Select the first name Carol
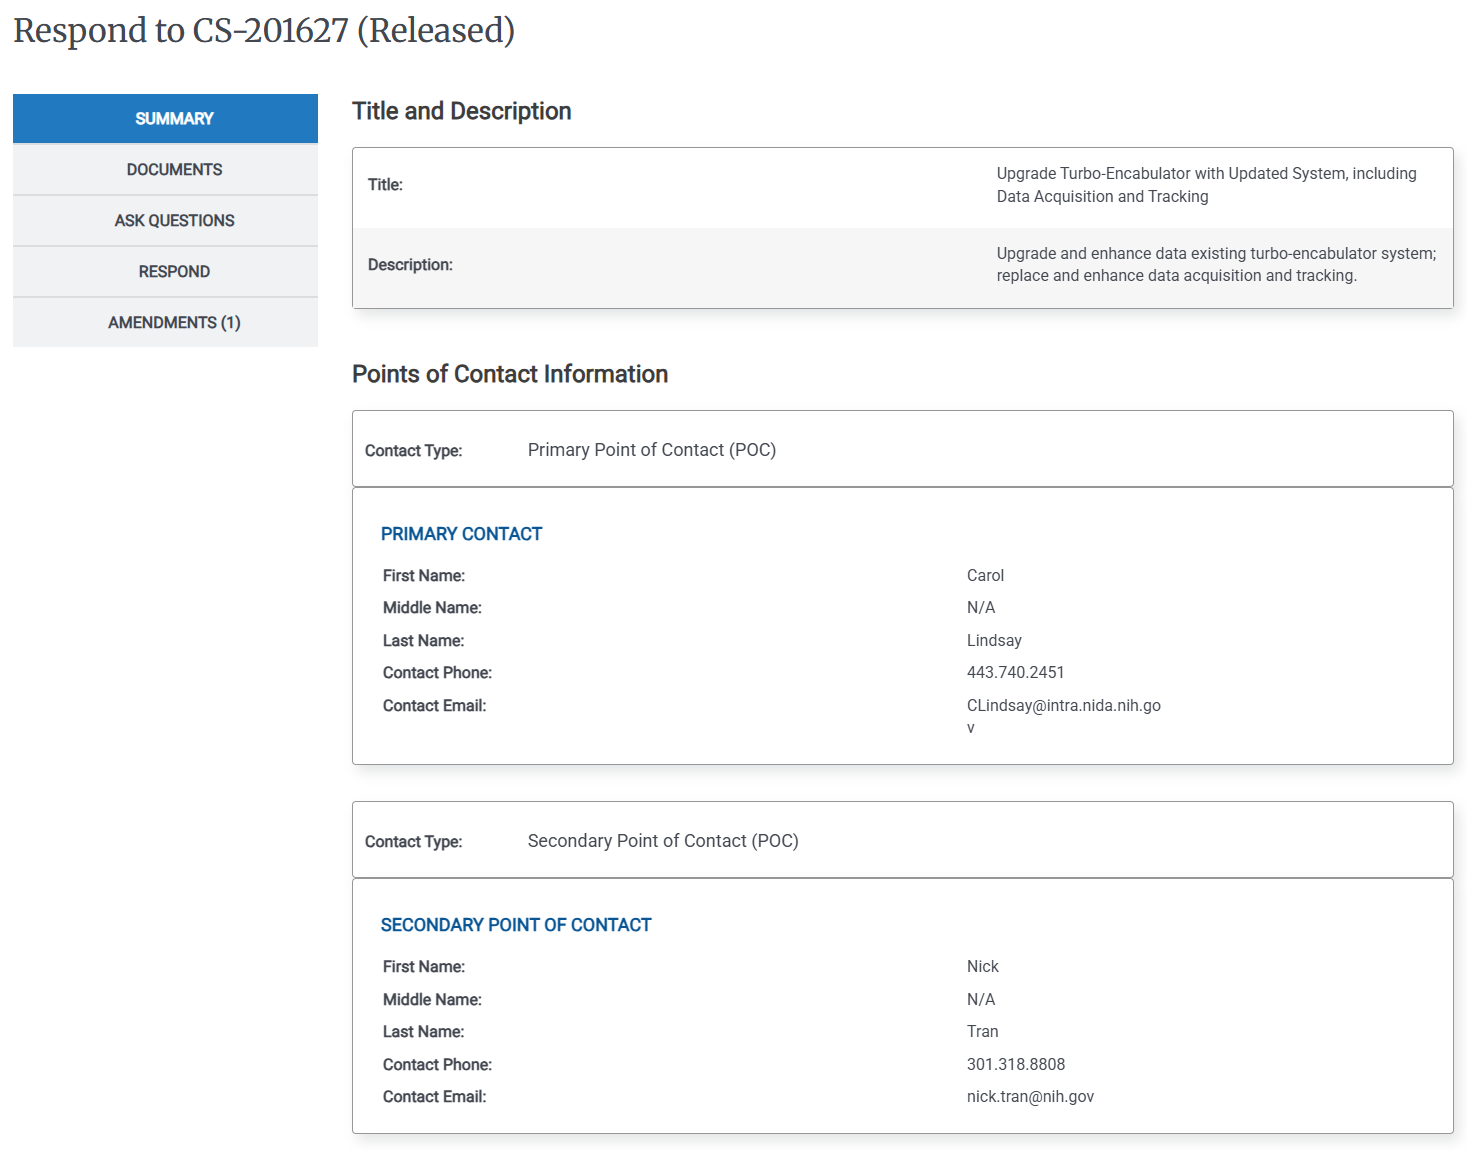 (x=985, y=575)
